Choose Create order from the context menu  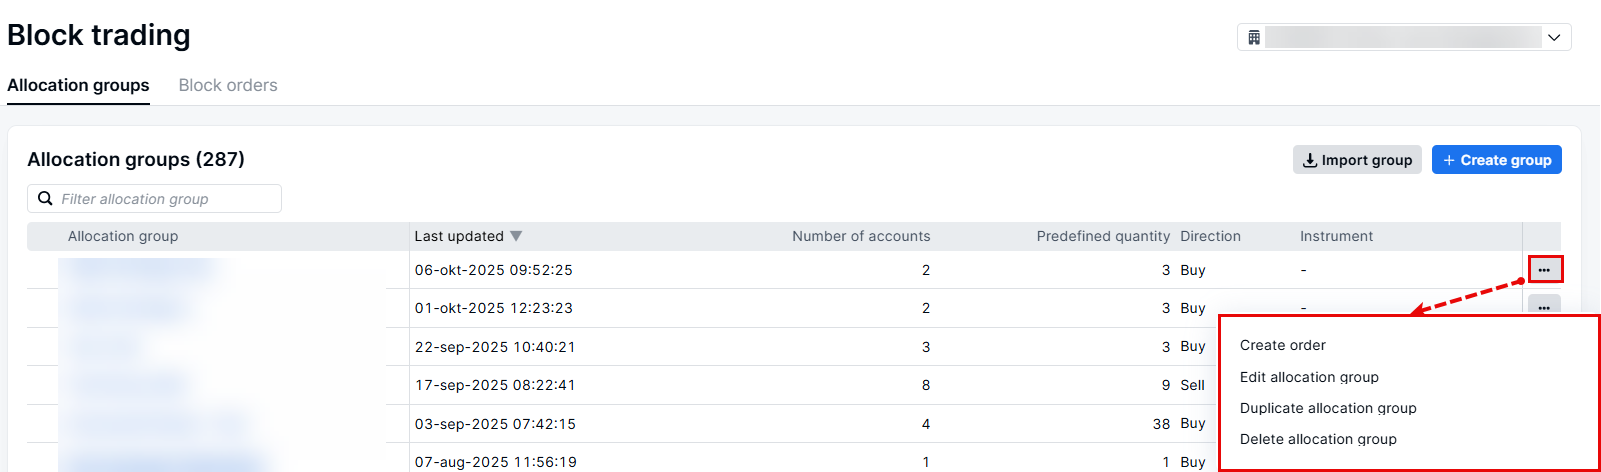1282,345
